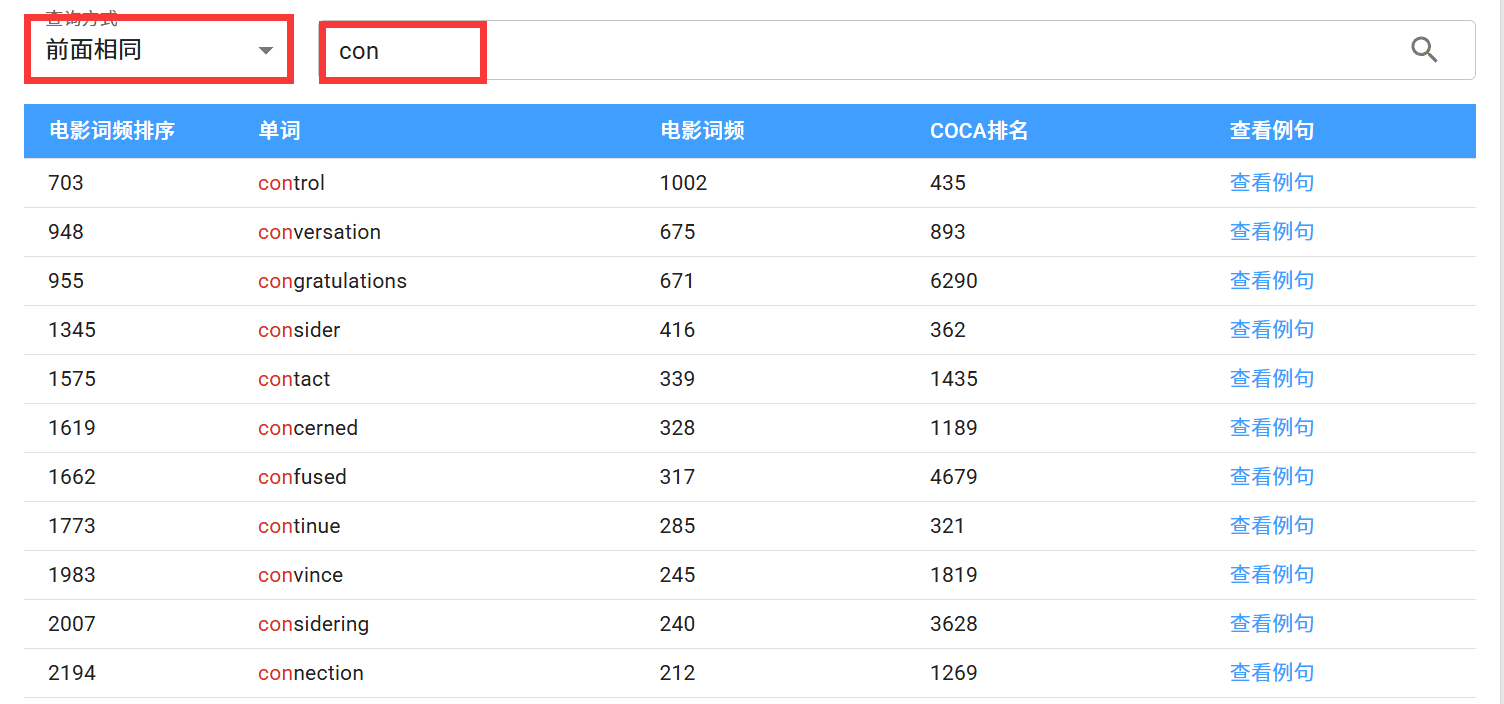Open the 前面相同 query mode dropdown
The width and height of the screenshot is (1504, 704).
160,50
